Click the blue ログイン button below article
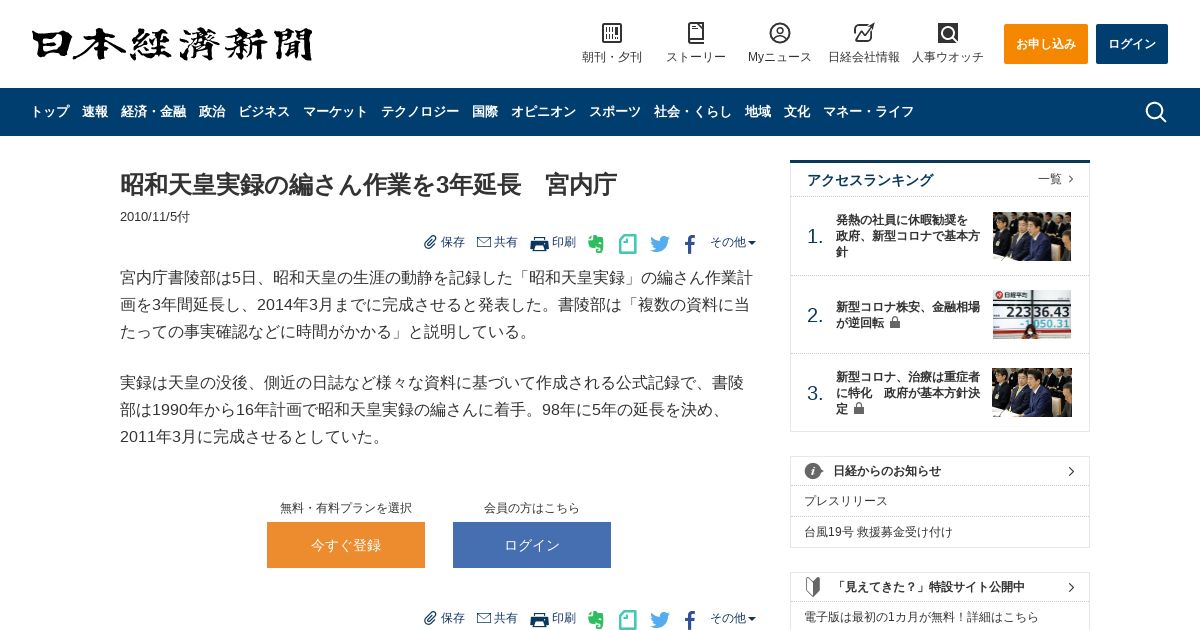Viewport: 1200px width, 630px height. click(532, 545)
